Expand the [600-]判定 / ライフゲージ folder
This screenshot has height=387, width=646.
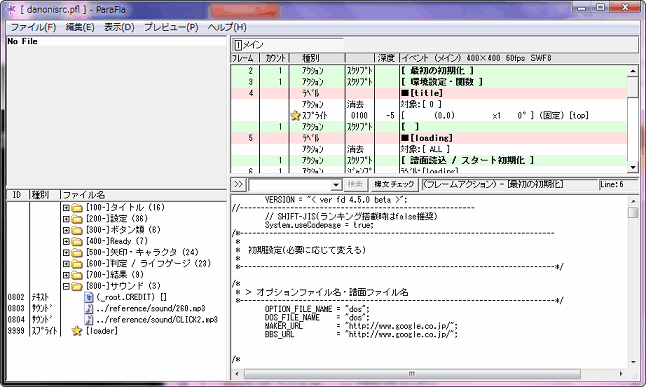(66, 264)
